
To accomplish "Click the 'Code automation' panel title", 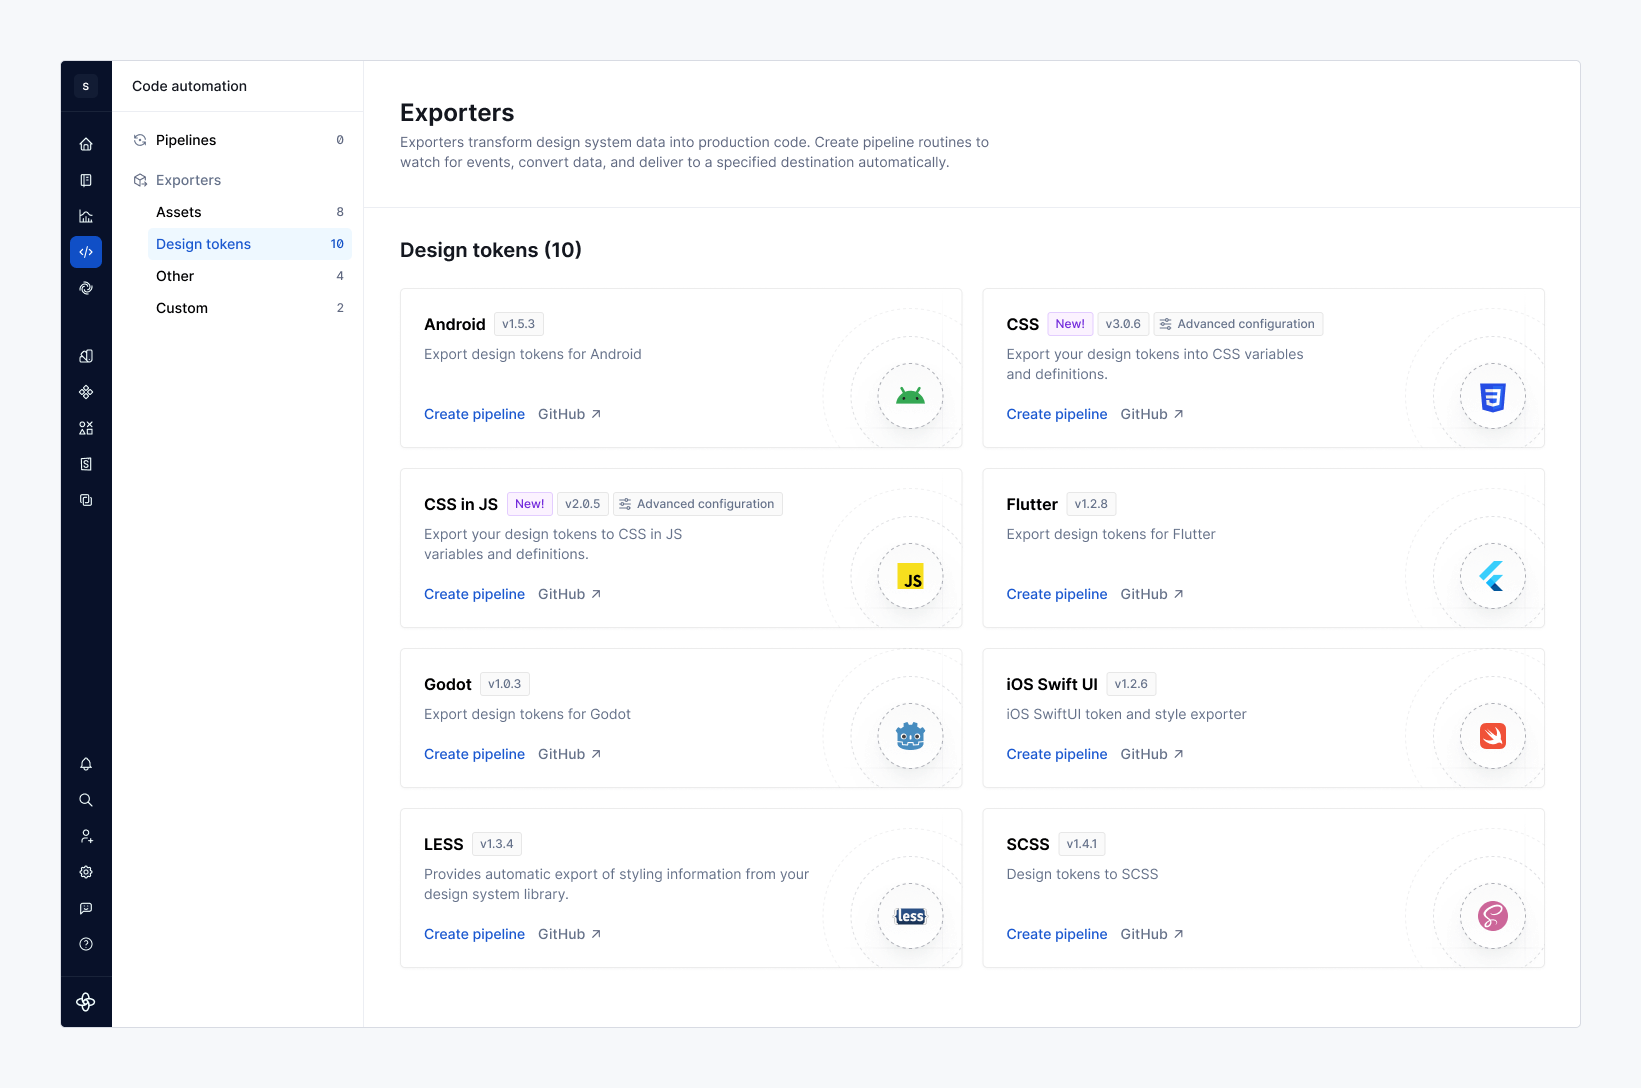I will [x=189, y=86].
